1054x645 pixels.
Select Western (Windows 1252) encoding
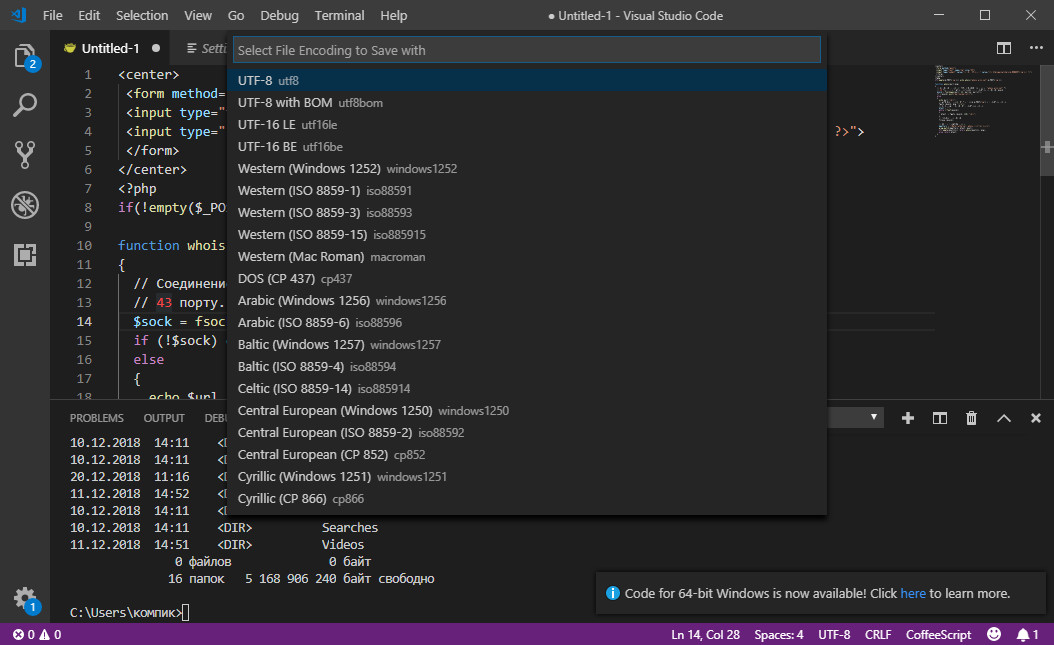point(527,169)
